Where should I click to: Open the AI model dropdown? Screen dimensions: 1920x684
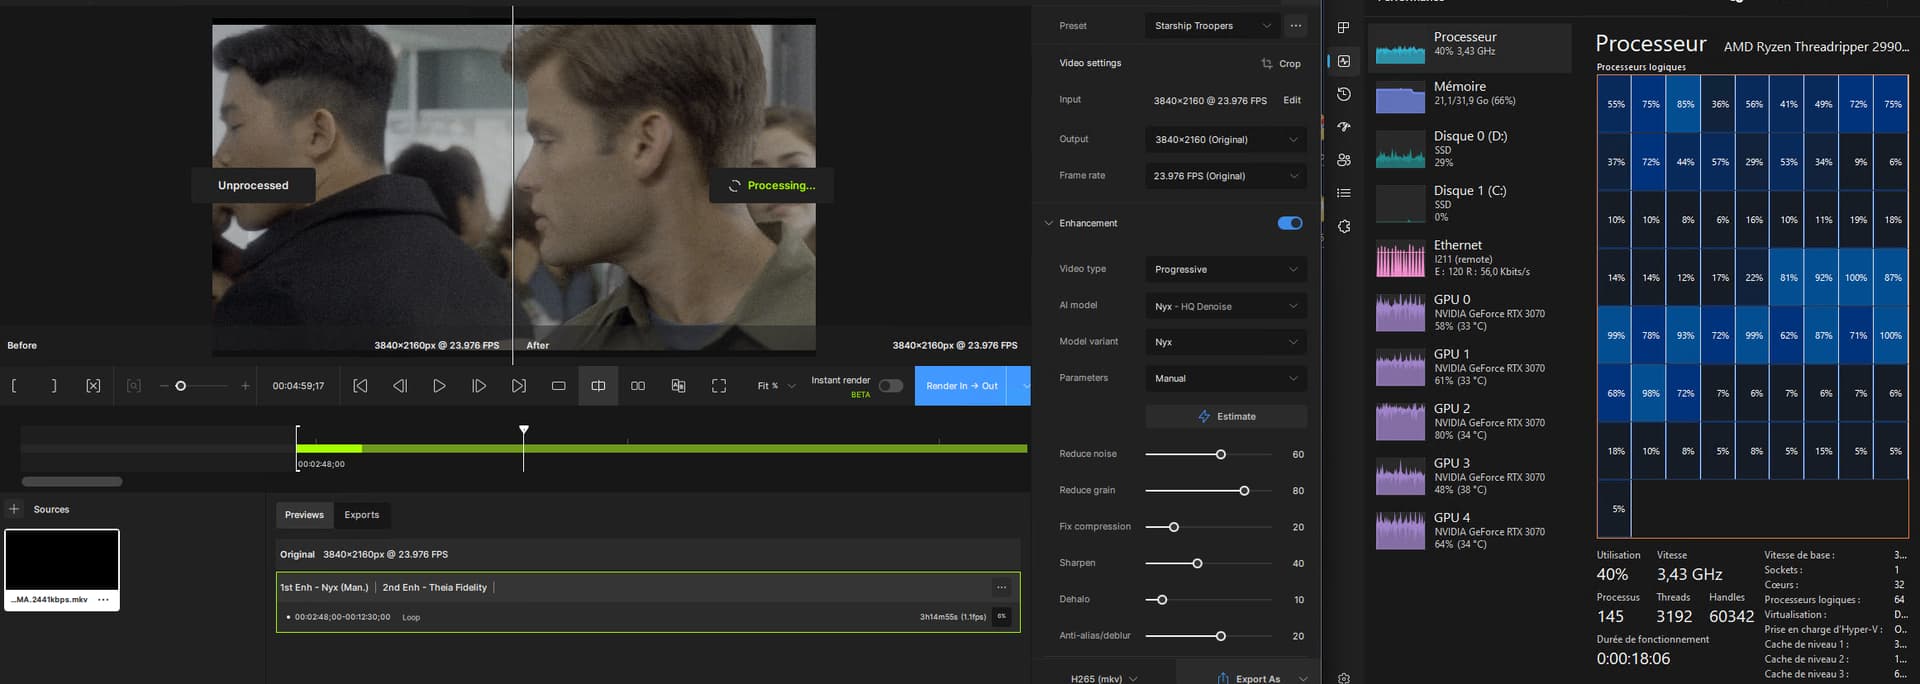(1225, 306)
